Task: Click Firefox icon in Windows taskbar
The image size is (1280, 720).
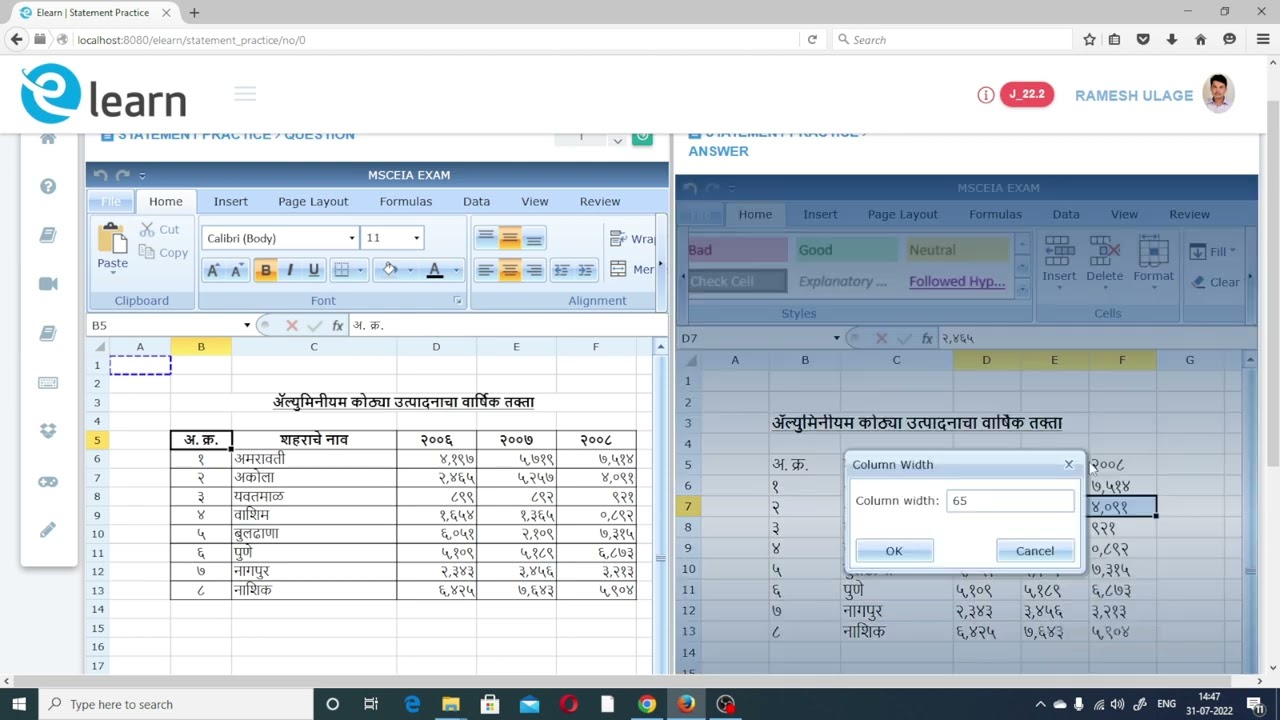Action: (x=686, y=704)
